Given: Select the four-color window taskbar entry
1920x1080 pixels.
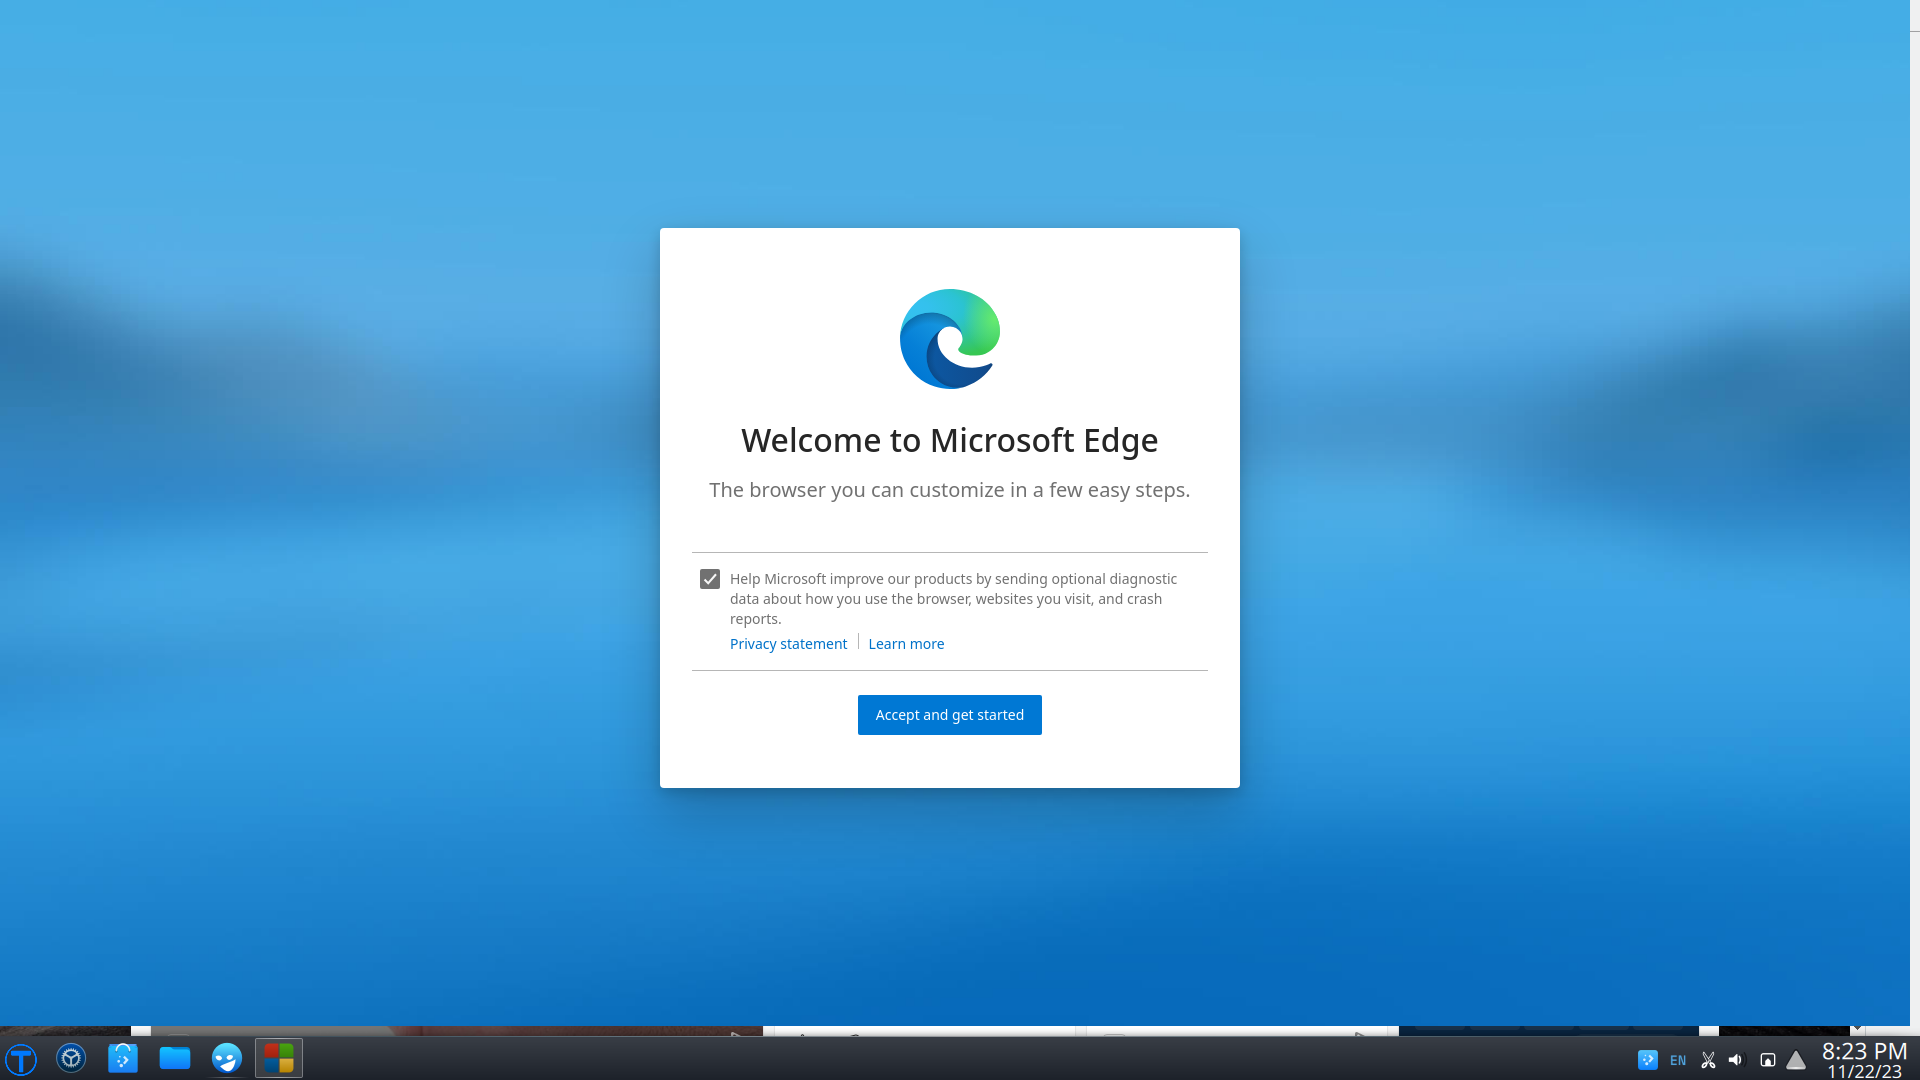Looking at the screenshot, I should pos(279,1058).
